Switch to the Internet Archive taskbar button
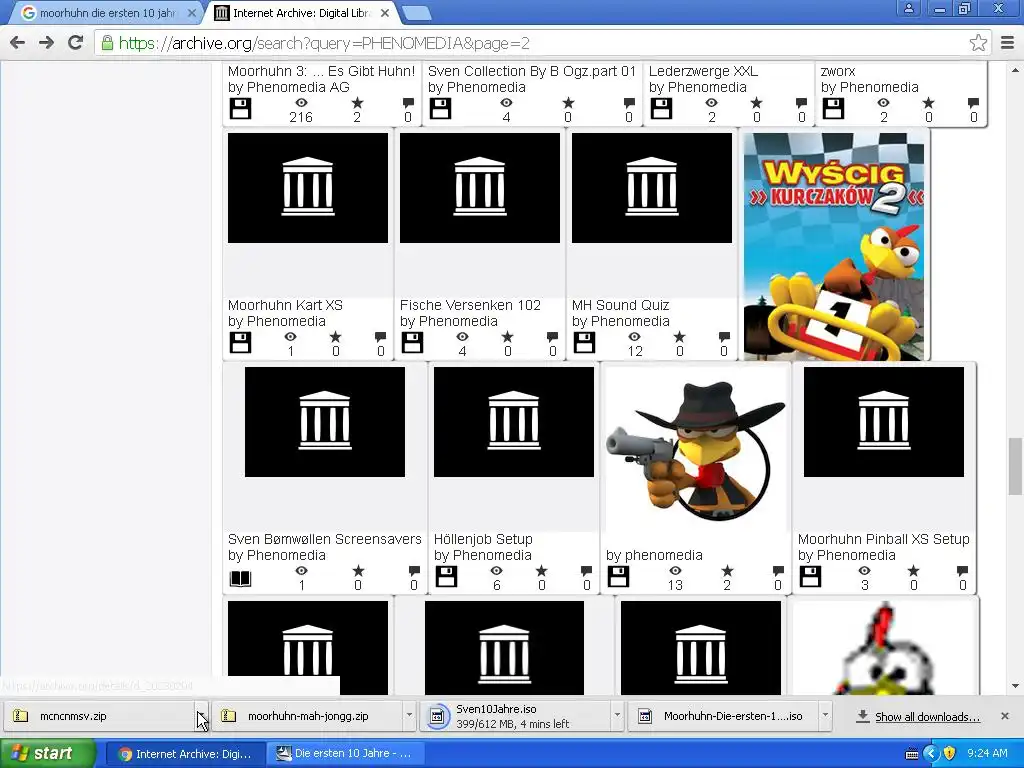The image size is (1024, 768). click(185, 754)
